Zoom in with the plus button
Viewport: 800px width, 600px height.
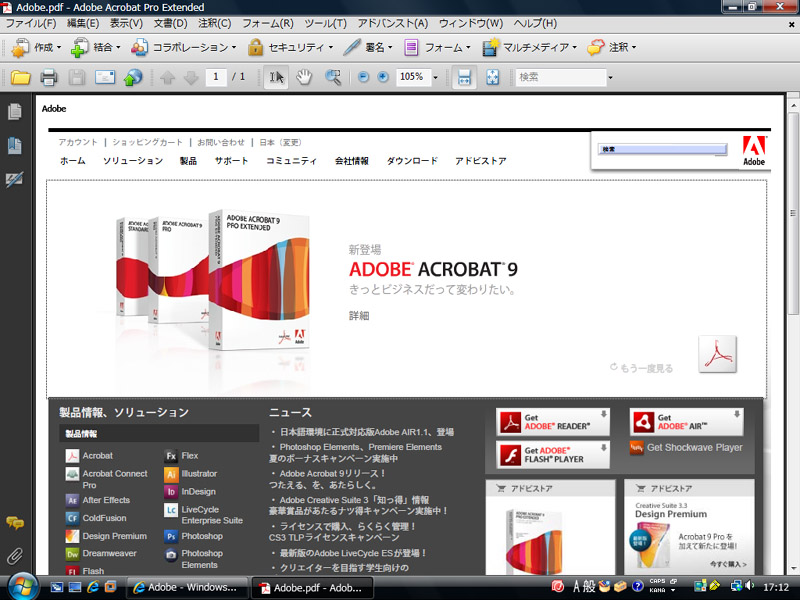pyautogui.click(x=383, y=77)
